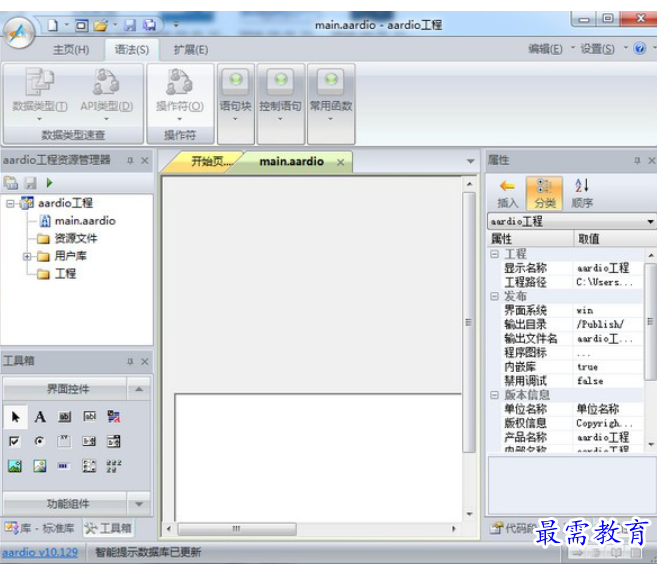Select the rich edit control icon
Image resolution: width=657 pixels, height=564 pixels.
114,416
